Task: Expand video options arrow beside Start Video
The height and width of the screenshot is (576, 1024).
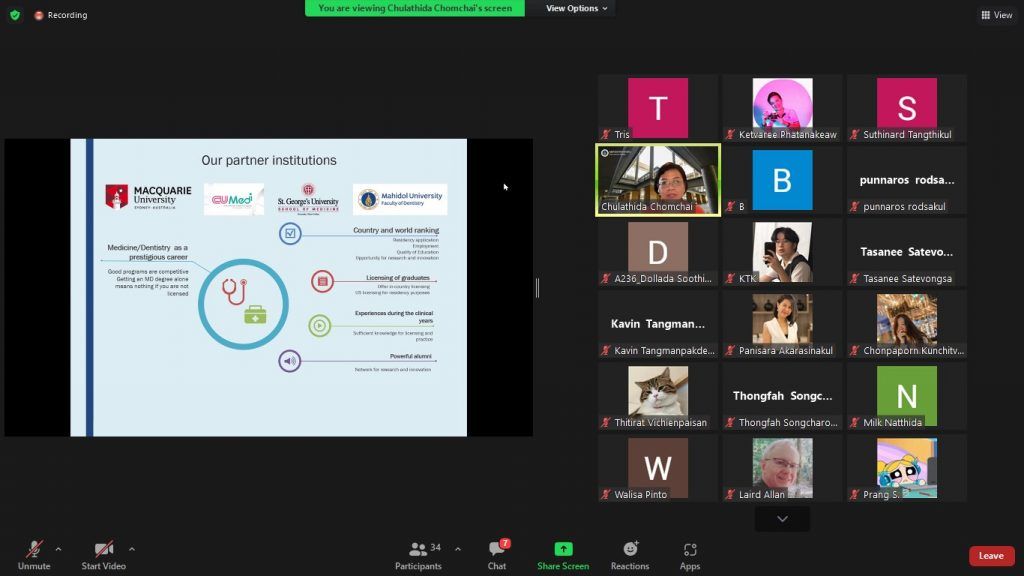Action: coord(131,549)
